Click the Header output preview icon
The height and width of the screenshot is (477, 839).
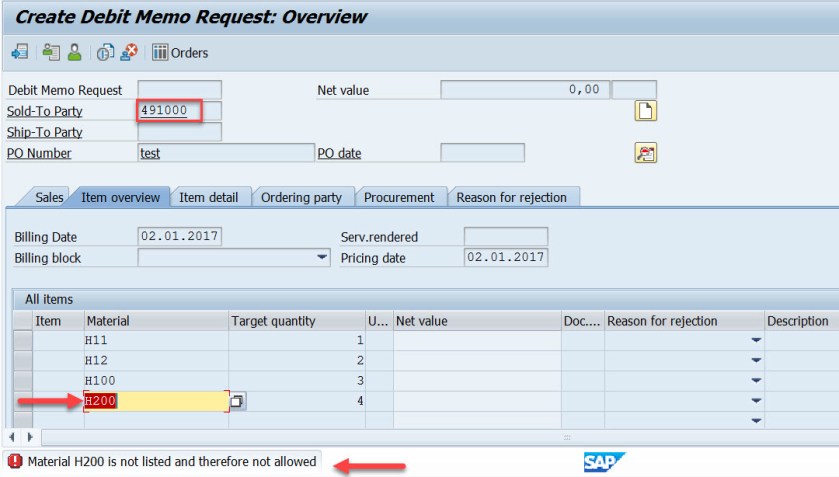pos(105,52)
